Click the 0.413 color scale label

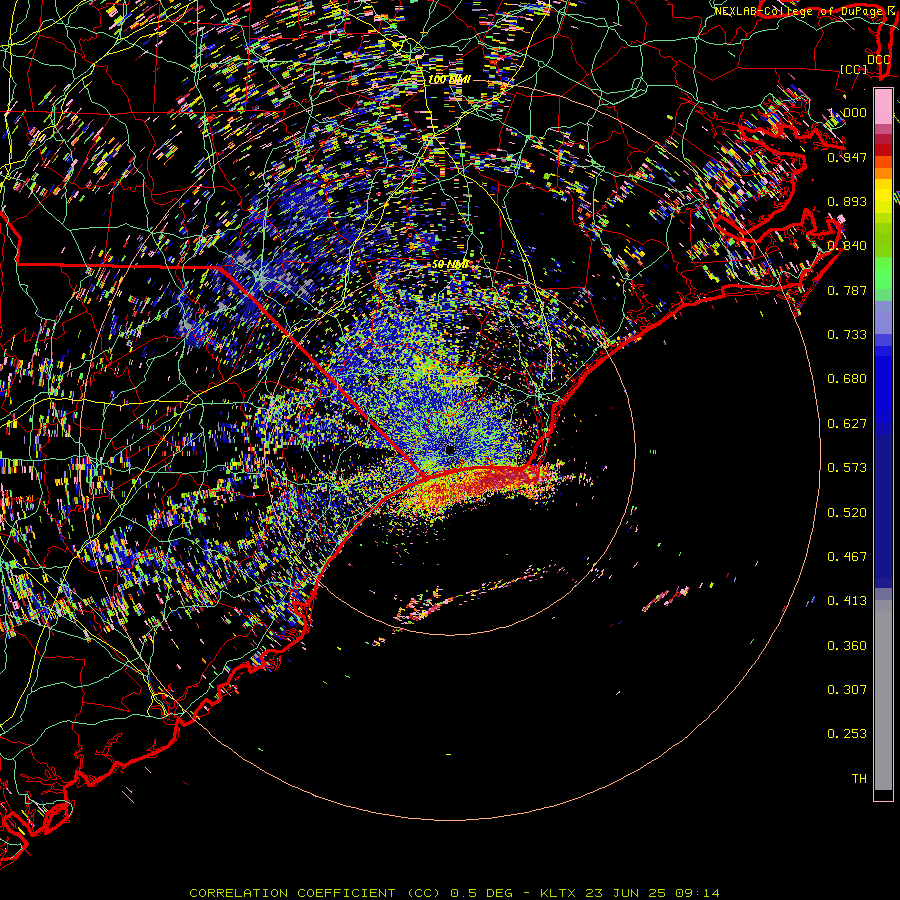pyautogui.click(x=847, y=601)
